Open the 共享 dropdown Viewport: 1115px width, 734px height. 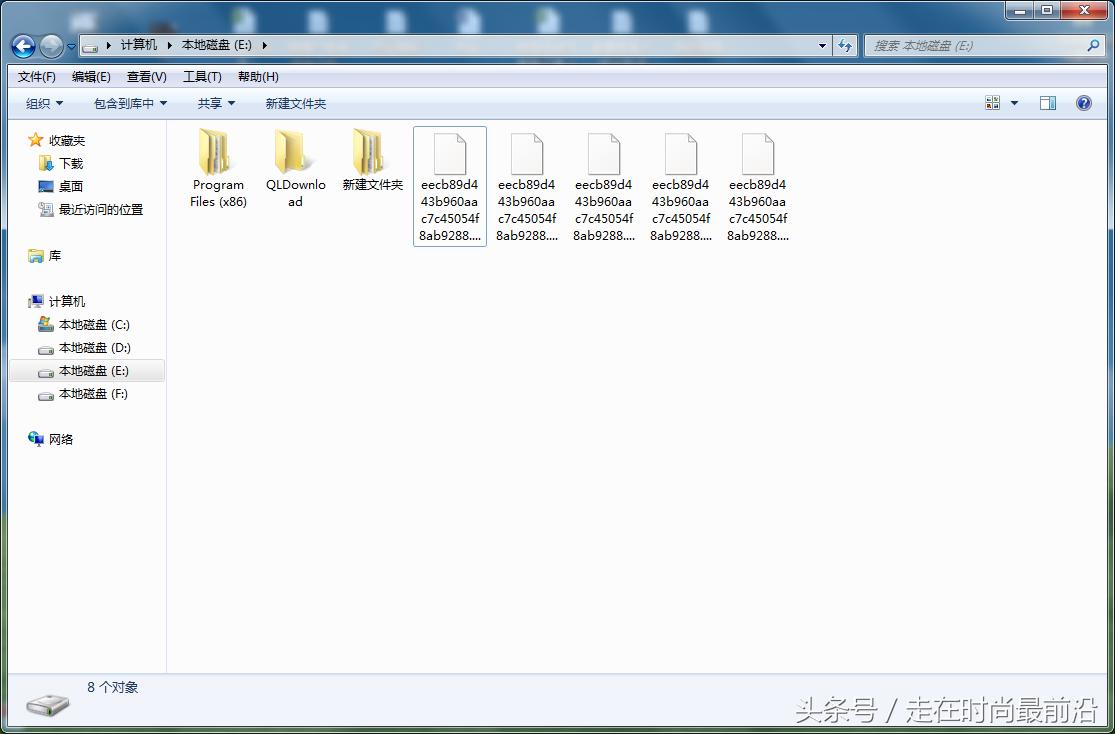point(216,104)
